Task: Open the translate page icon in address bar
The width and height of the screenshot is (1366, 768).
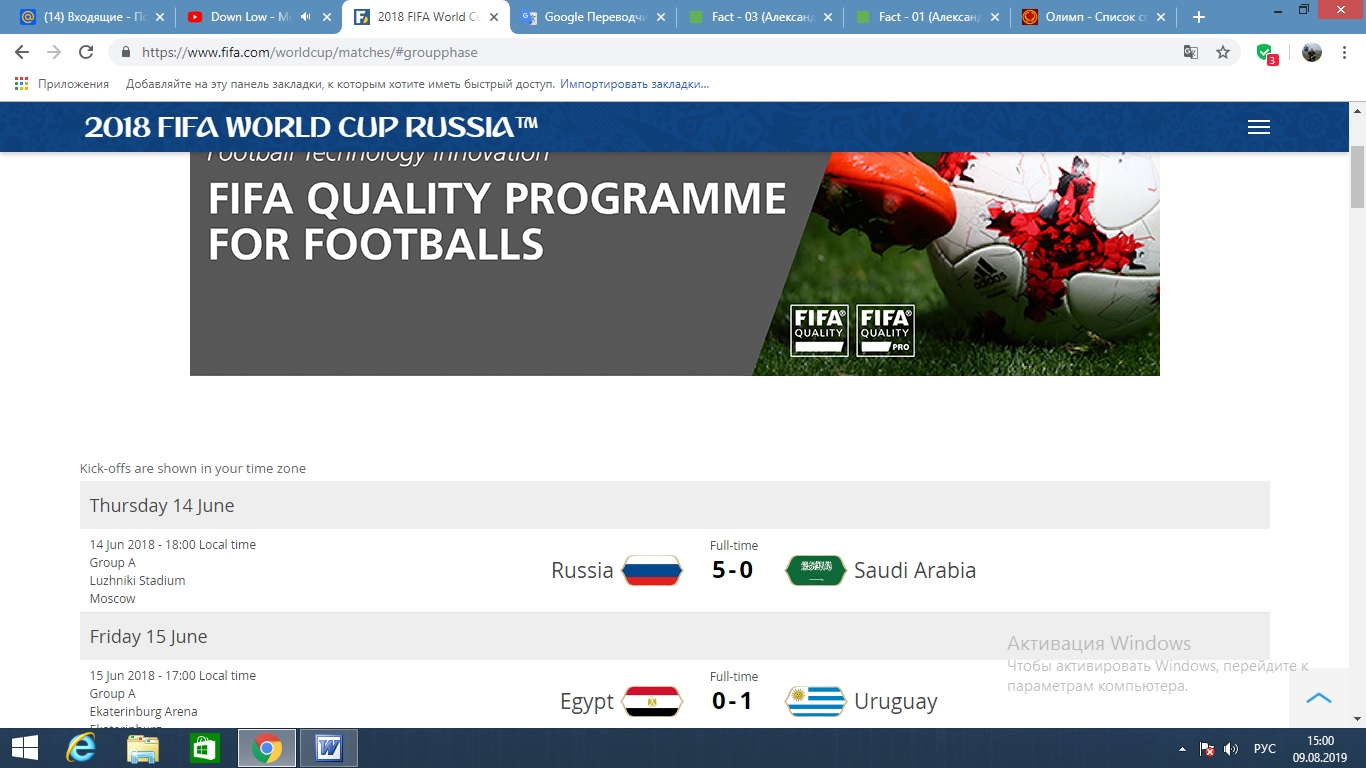Action: click(1191, 52)
